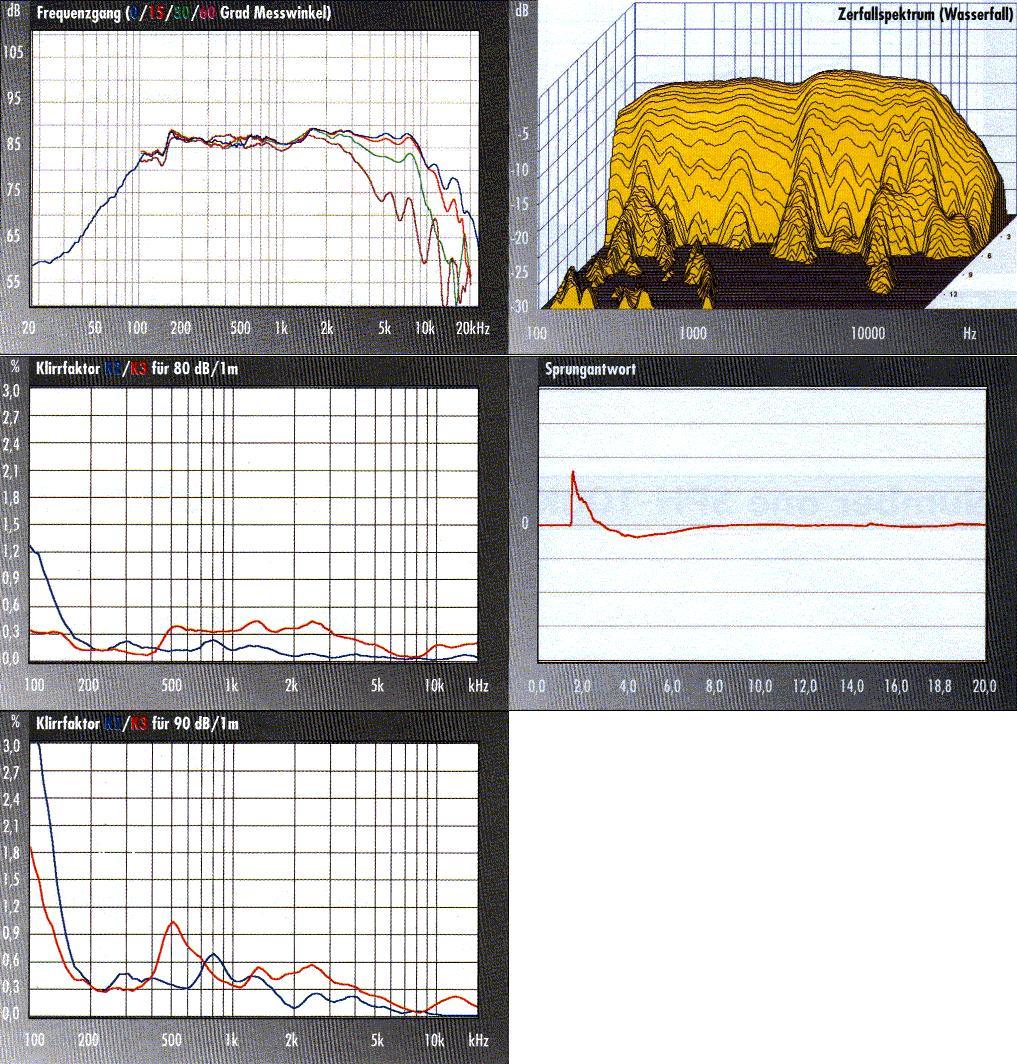Click the 95 label on Frequenzgang dB axis
This screenshot has height=1064, width=1017.
(x=14, y=98)
